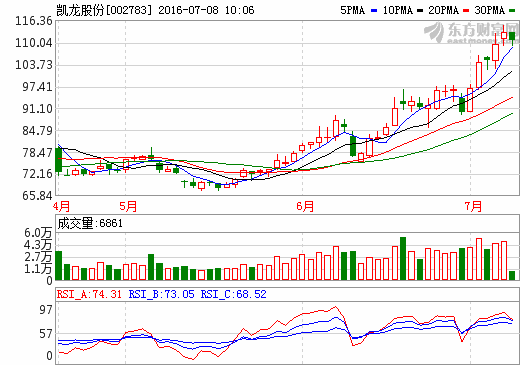
Task: Click the 65.84 price axis label
Action: [x=37, y=196]
